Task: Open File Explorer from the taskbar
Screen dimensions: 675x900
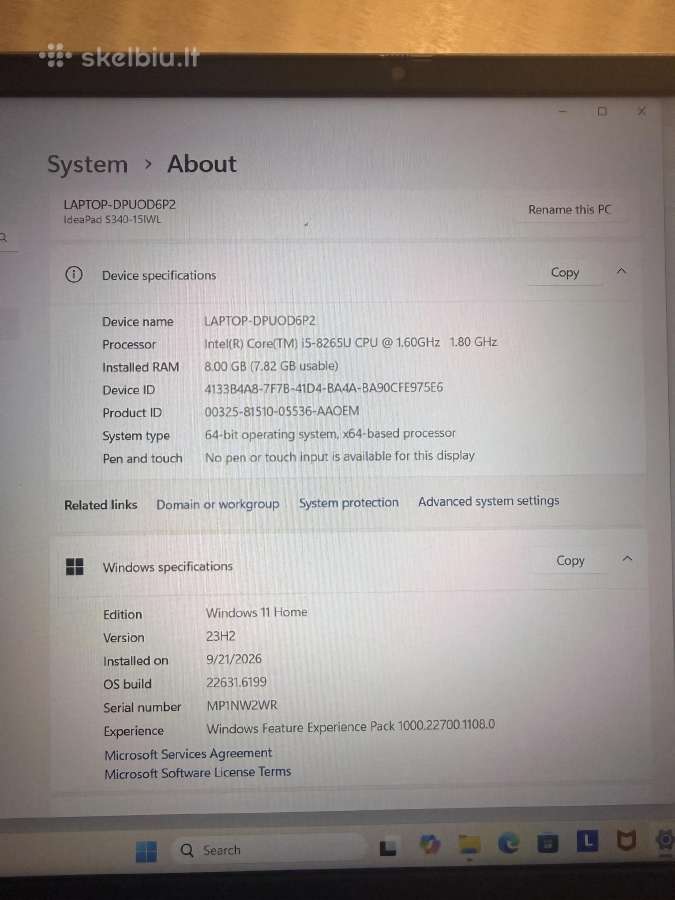Action: 469,845
